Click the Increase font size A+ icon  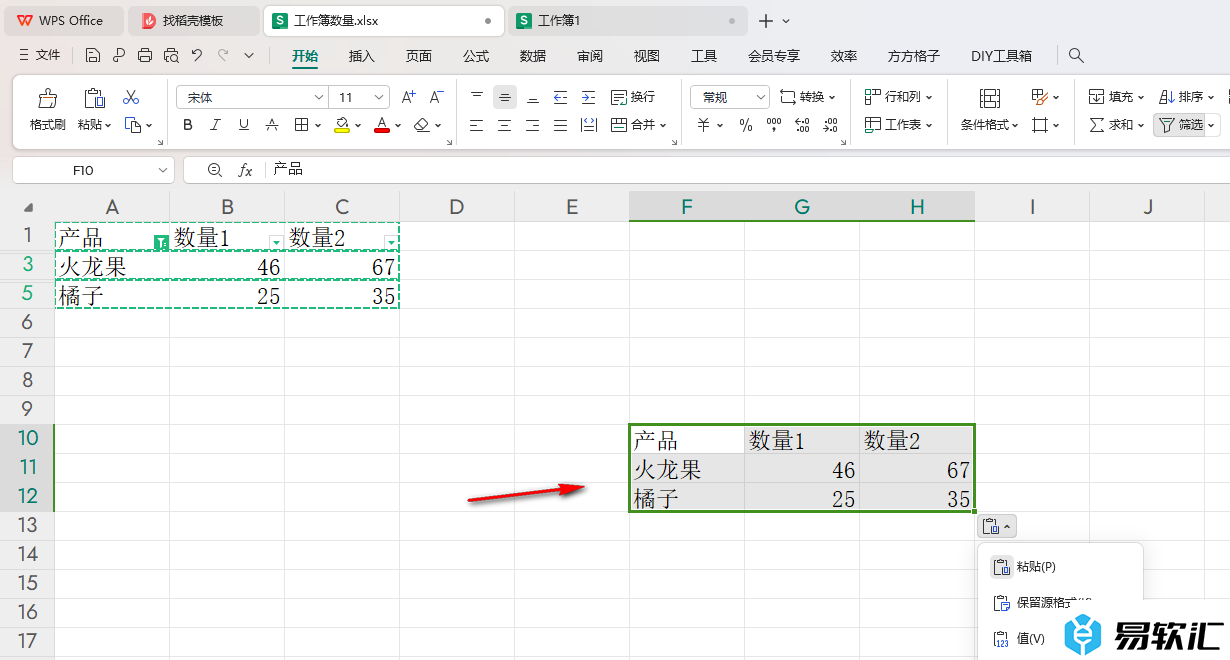(408, 97)
